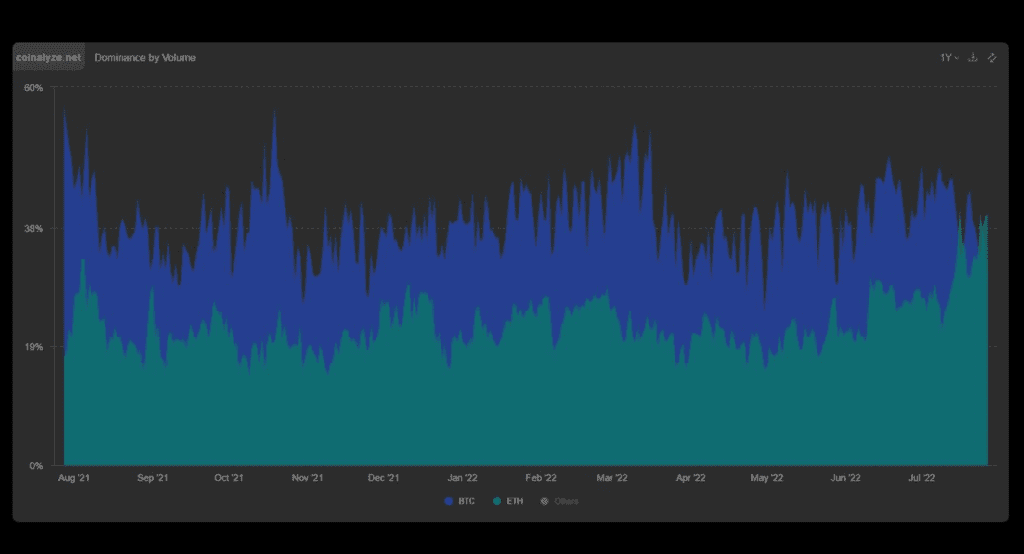This screenshot has width=1024, height=554.
Task: Select the Sep '21 x-axis label
Action: [152, 478]
